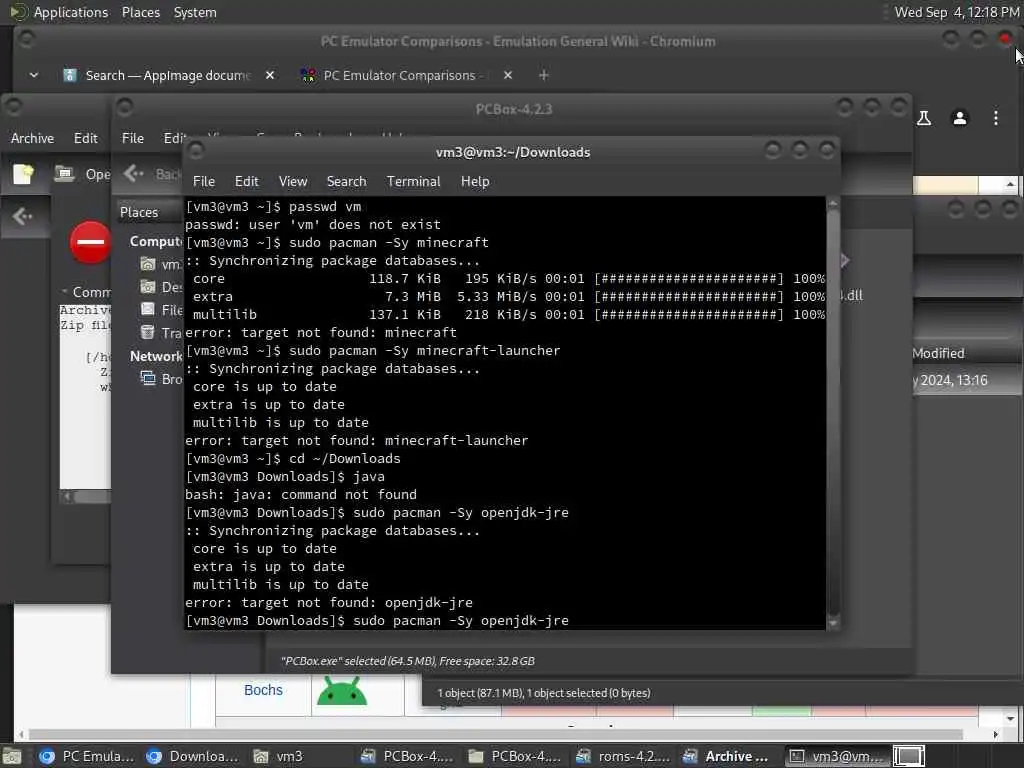The width and height of the screenshot is (1024, 768).
Task: Click terminal scrollbar up arrow
Action: [833, 204]
